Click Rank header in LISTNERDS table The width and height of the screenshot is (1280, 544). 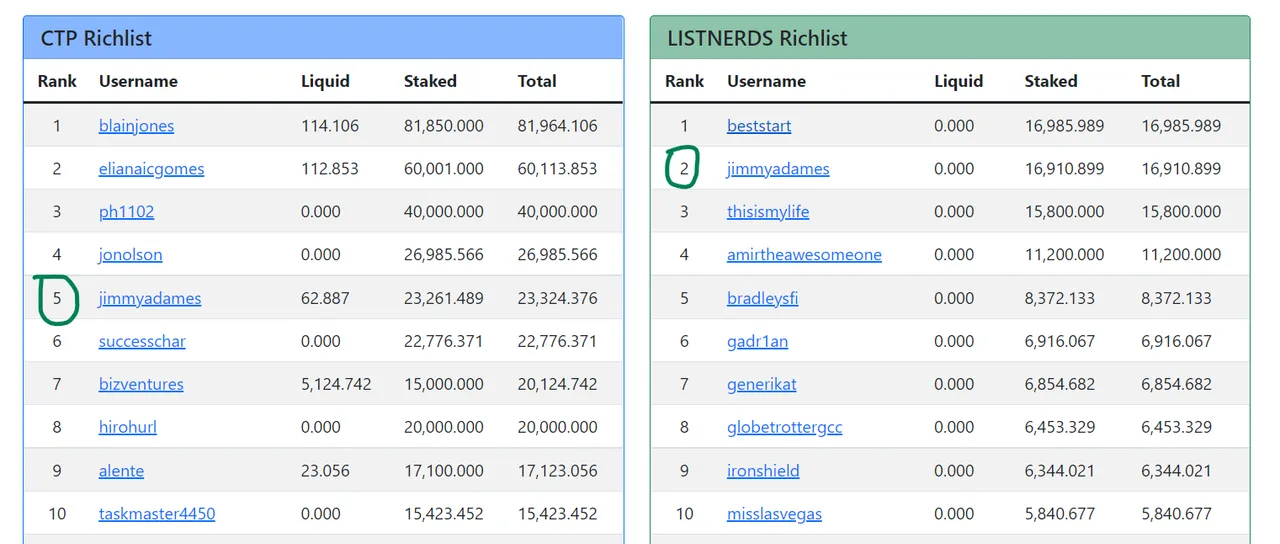(x=684, y=81)
